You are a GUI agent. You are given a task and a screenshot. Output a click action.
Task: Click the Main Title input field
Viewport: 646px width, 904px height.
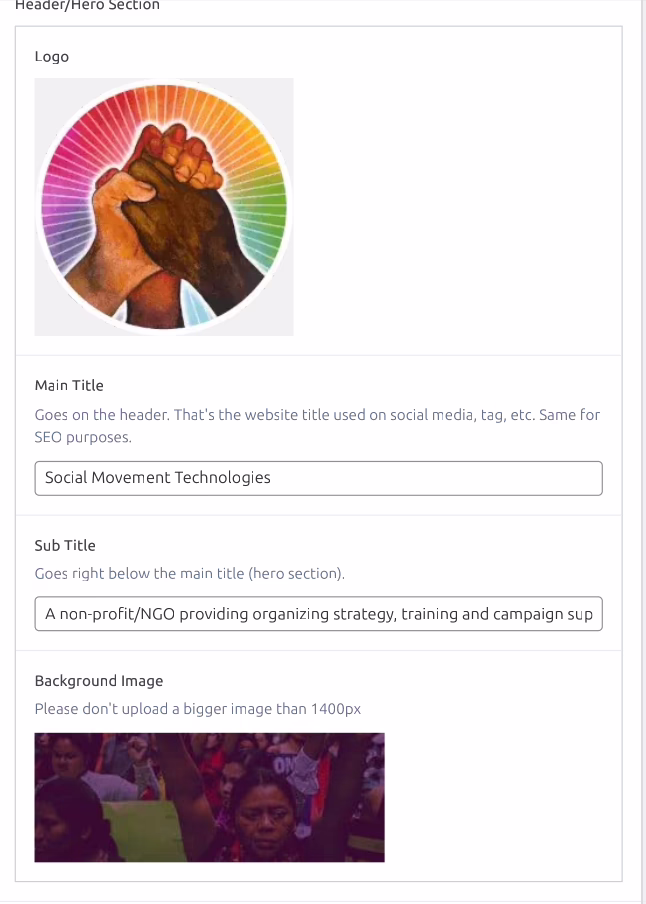[318, 478]
